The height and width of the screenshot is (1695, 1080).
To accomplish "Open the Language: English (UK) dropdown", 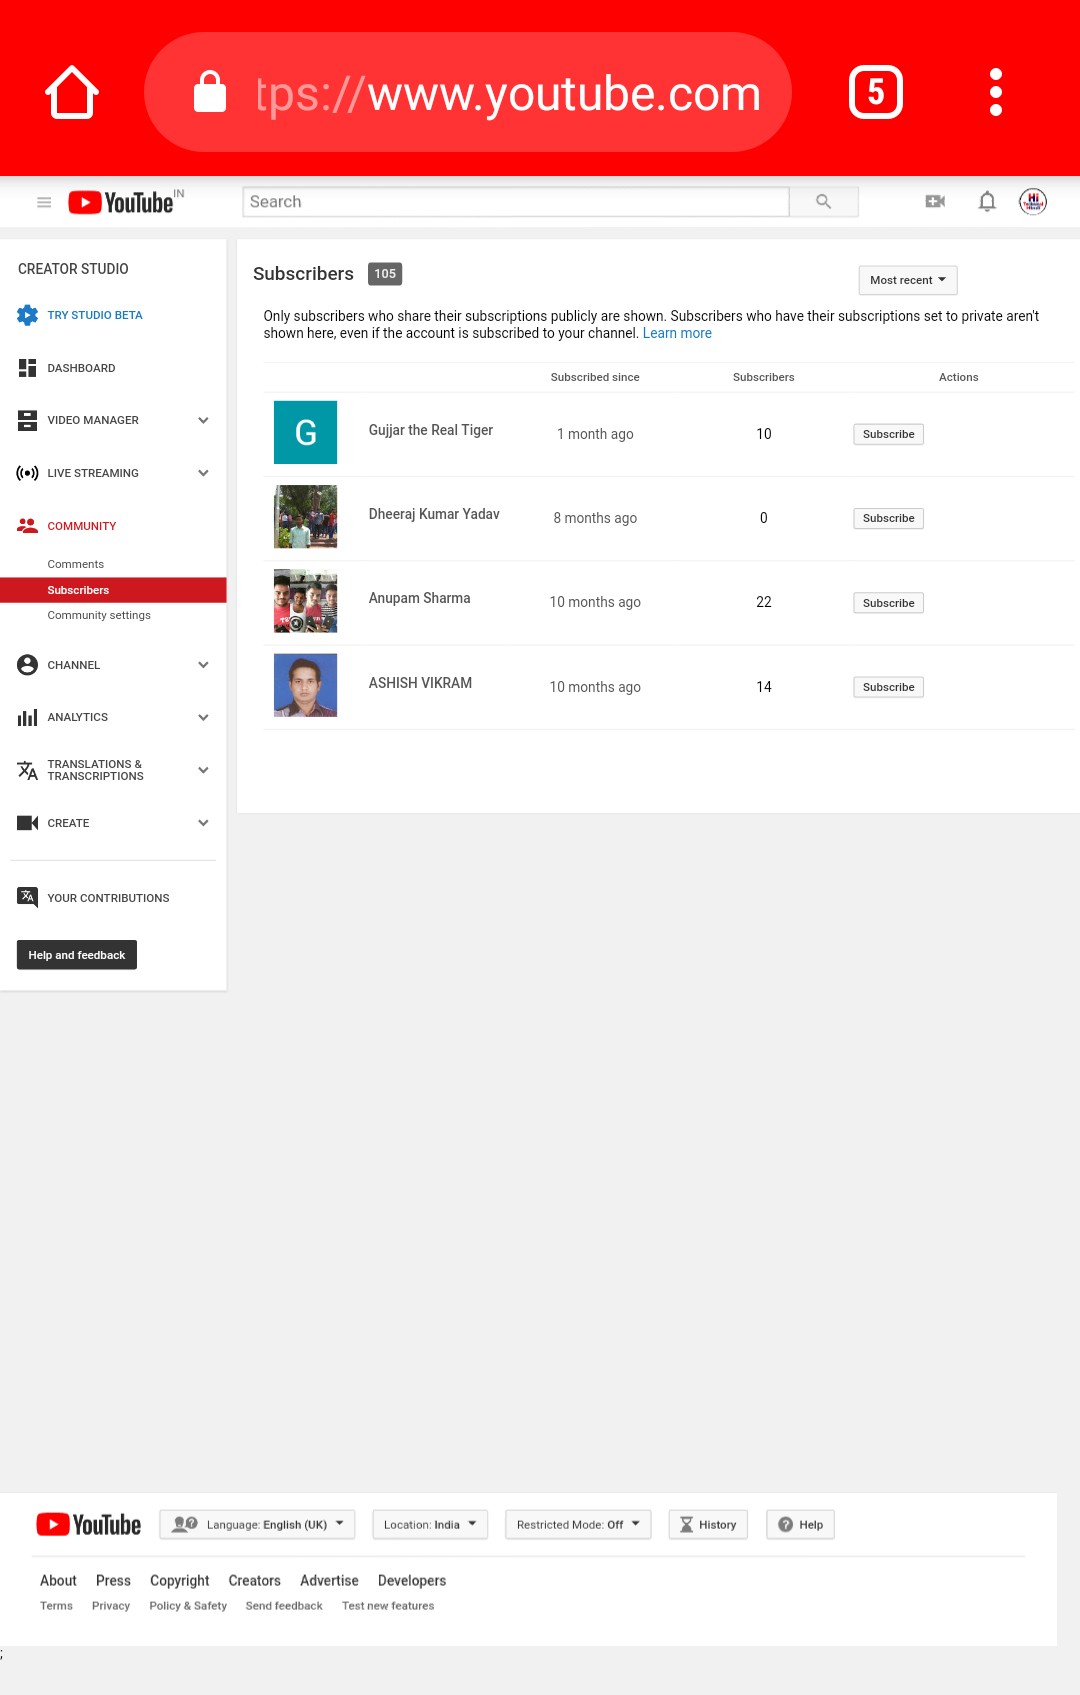I will coord(257,1524).
